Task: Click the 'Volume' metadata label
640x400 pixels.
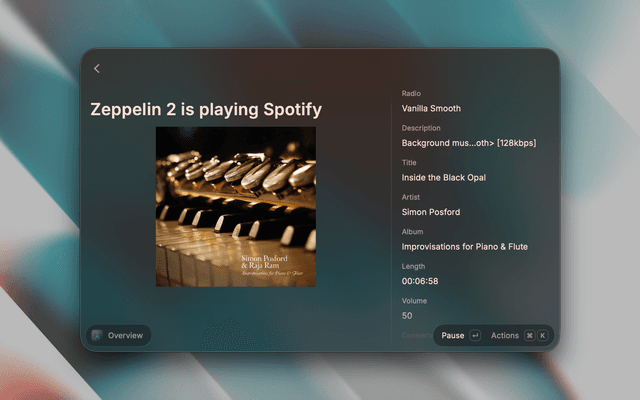Action: [414, 301]
